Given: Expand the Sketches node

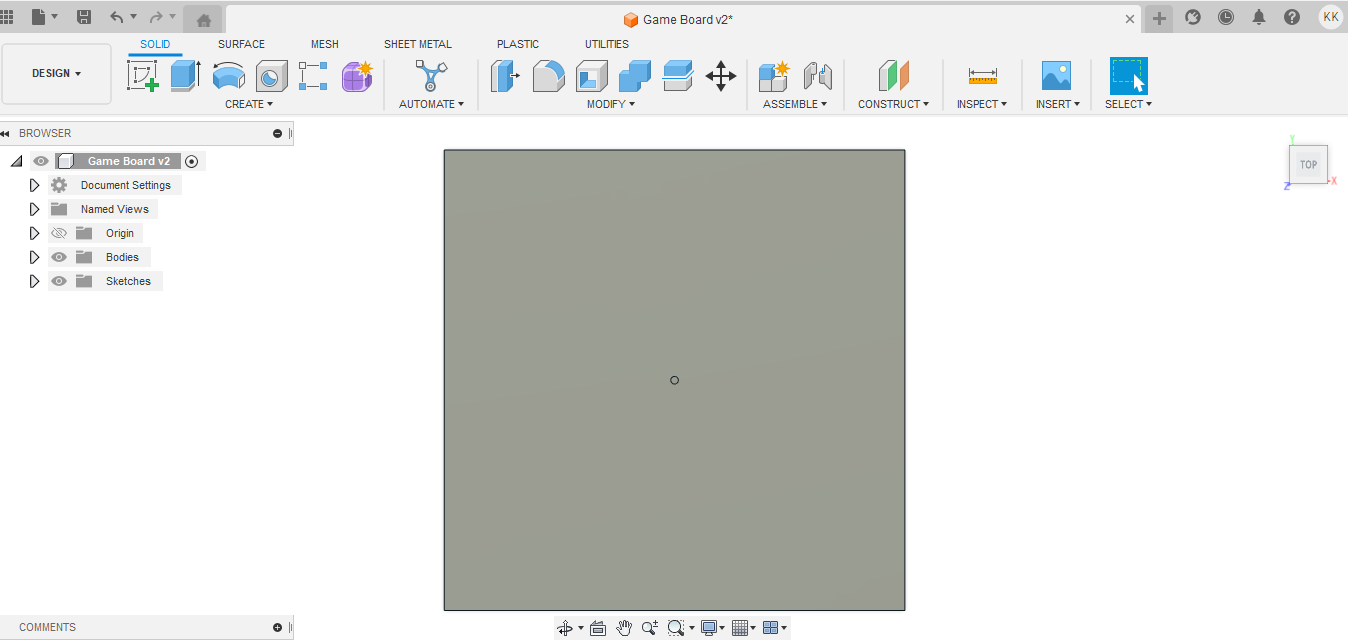Looking at the screenshot, I should [x=34, y=281].
